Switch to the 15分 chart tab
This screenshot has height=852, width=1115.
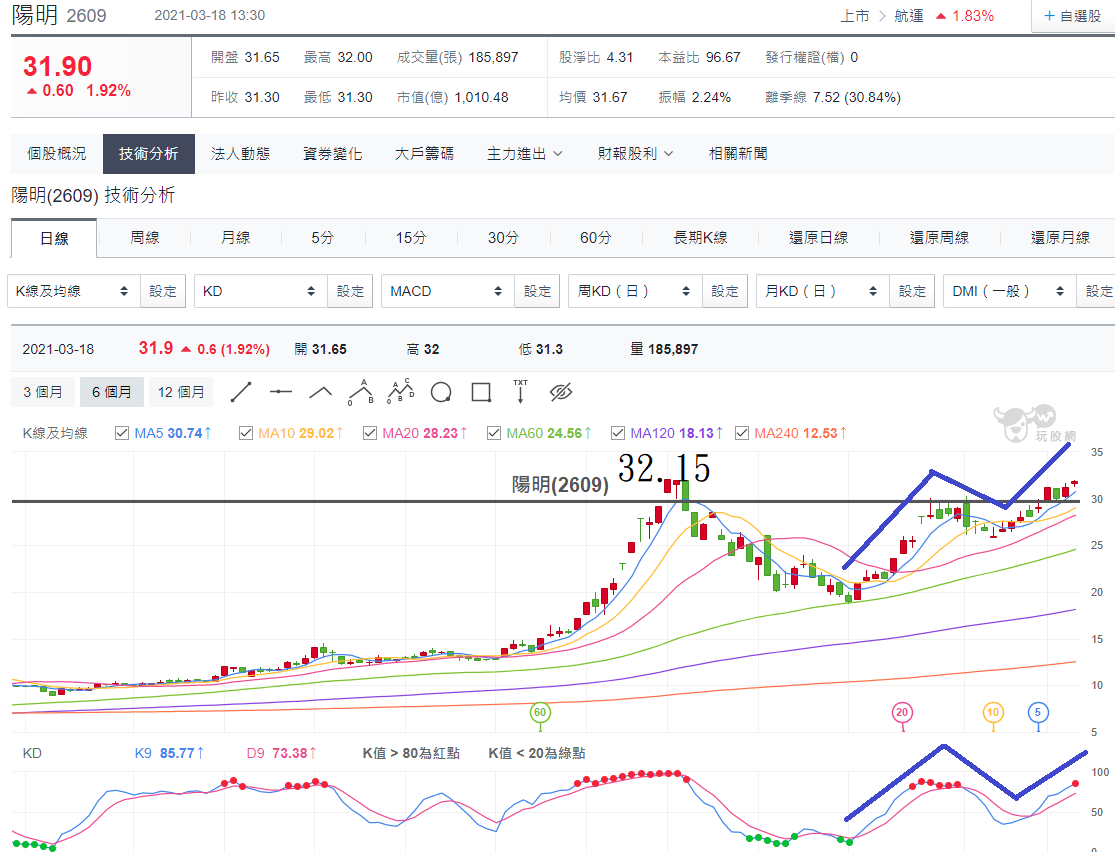click(x=411, y=238)
